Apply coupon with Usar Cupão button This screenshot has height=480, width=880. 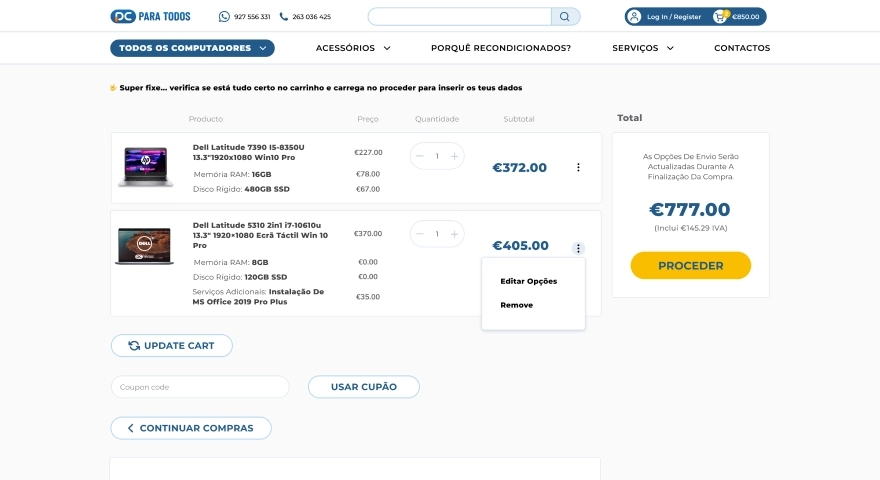tap(364, 387)
